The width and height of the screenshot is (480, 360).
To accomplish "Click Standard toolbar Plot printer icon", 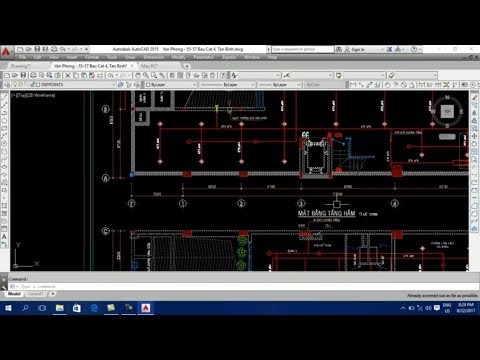I will [x=33, y=75].
